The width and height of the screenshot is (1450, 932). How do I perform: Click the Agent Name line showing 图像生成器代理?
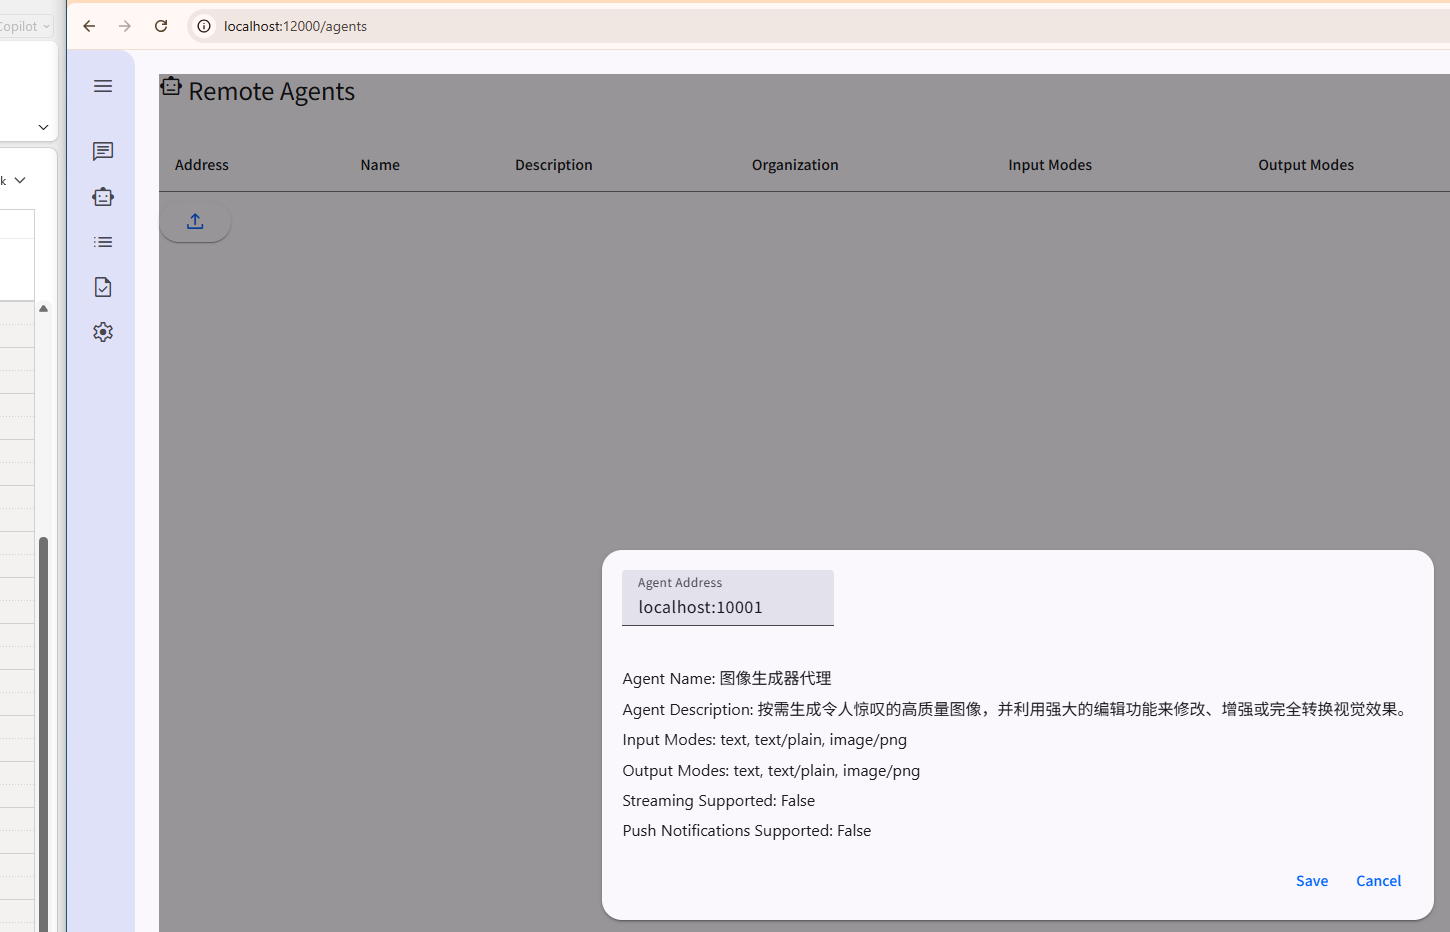pos(727,678)
